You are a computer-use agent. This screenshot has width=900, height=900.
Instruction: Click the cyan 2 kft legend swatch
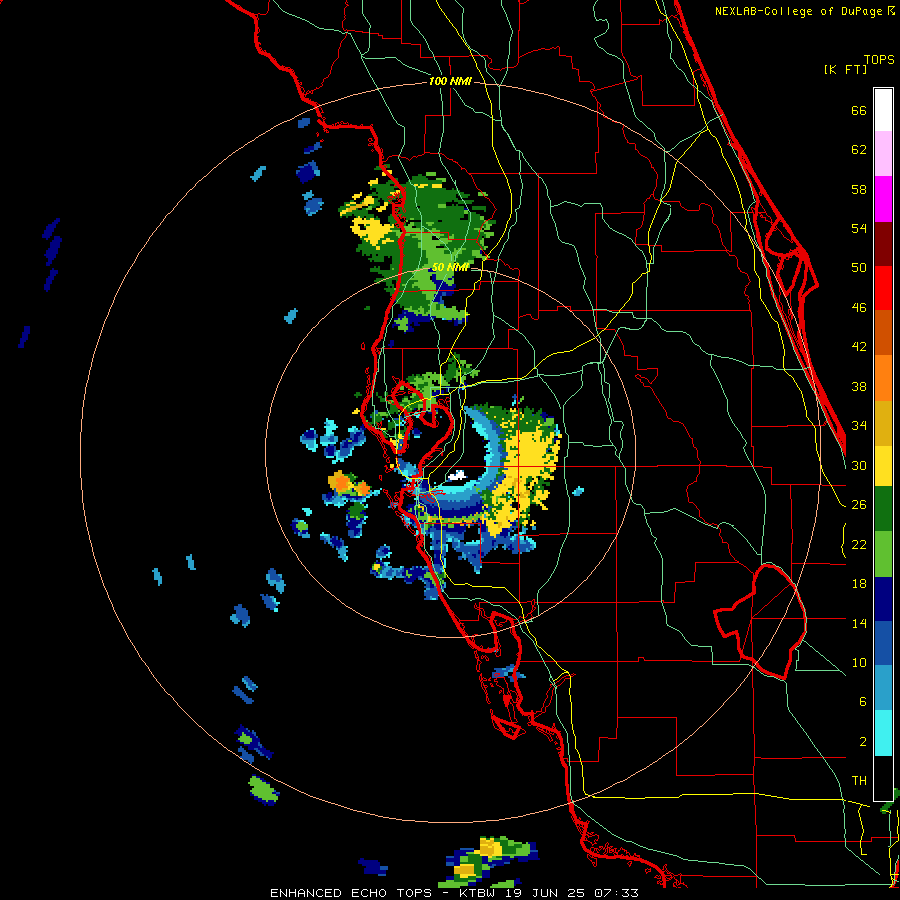883,733
